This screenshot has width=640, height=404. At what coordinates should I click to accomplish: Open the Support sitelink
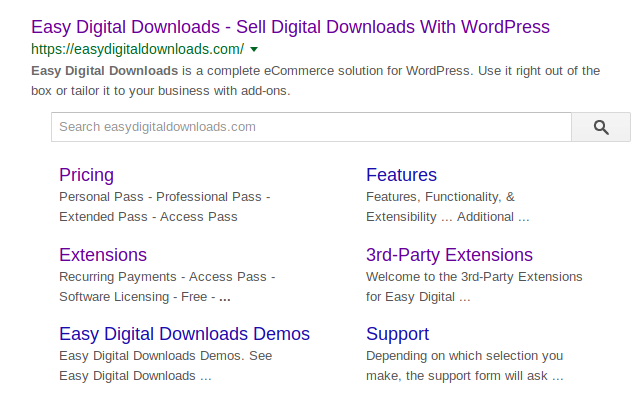tap(398, 334)
